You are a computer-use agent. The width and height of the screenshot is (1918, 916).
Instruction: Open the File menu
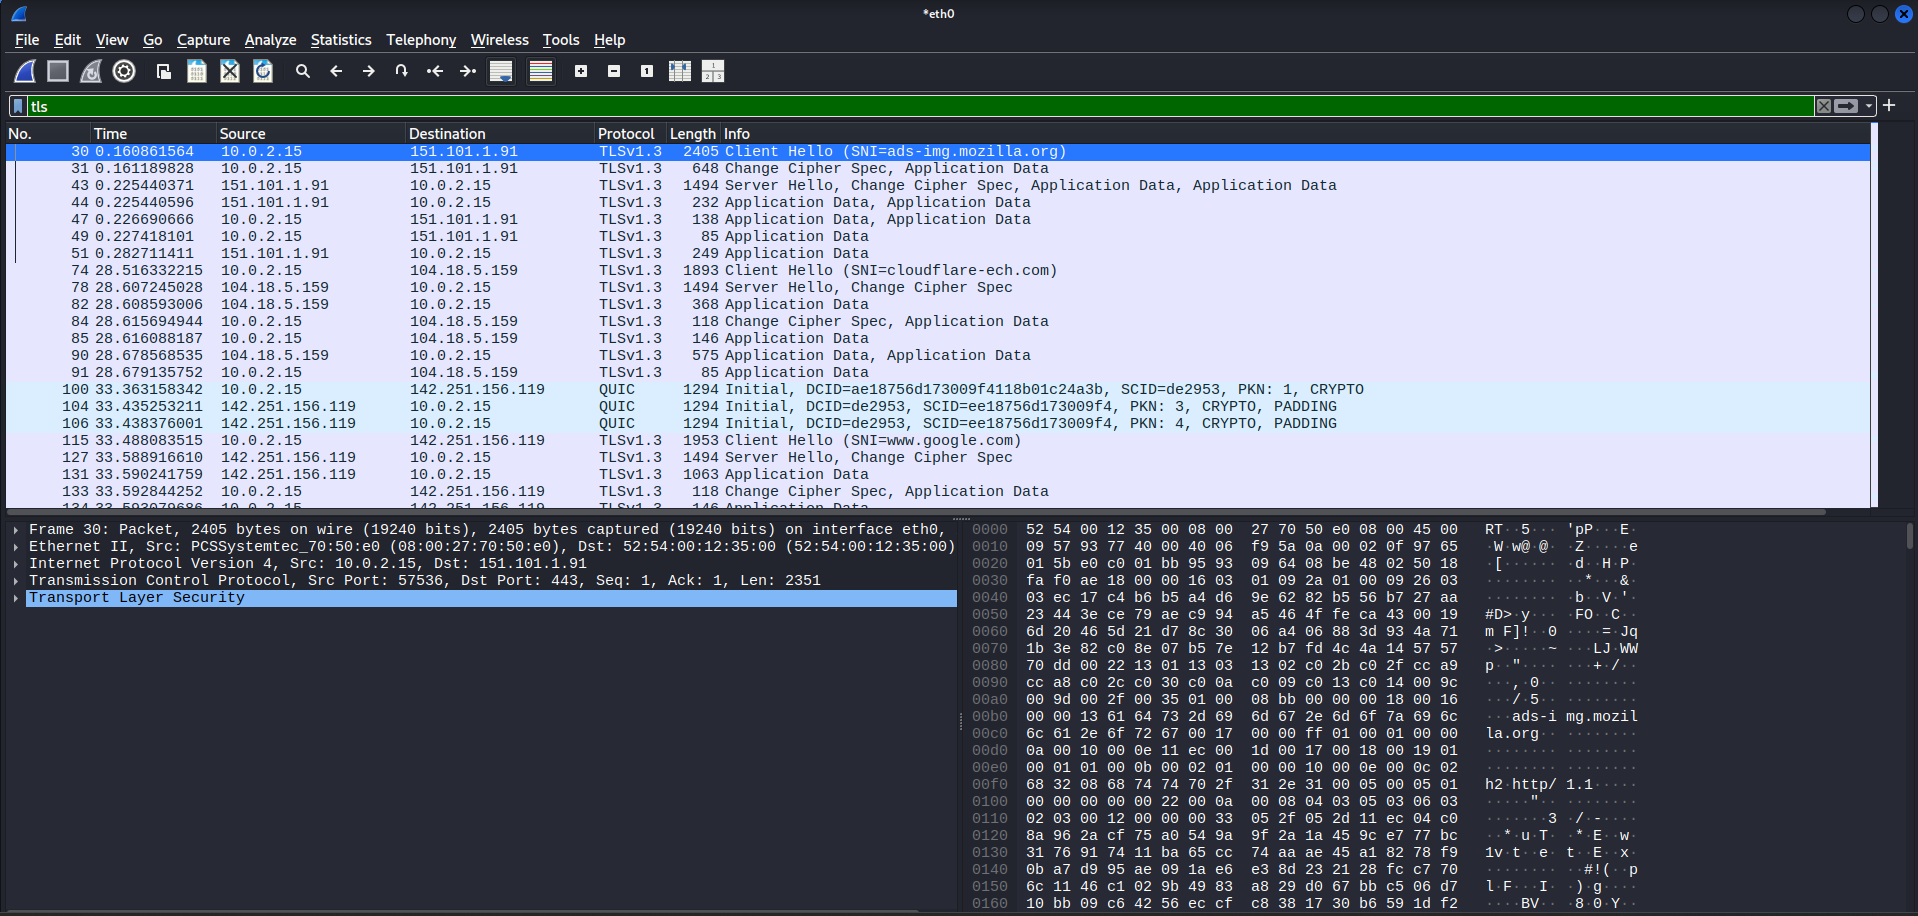click(27, 40)
